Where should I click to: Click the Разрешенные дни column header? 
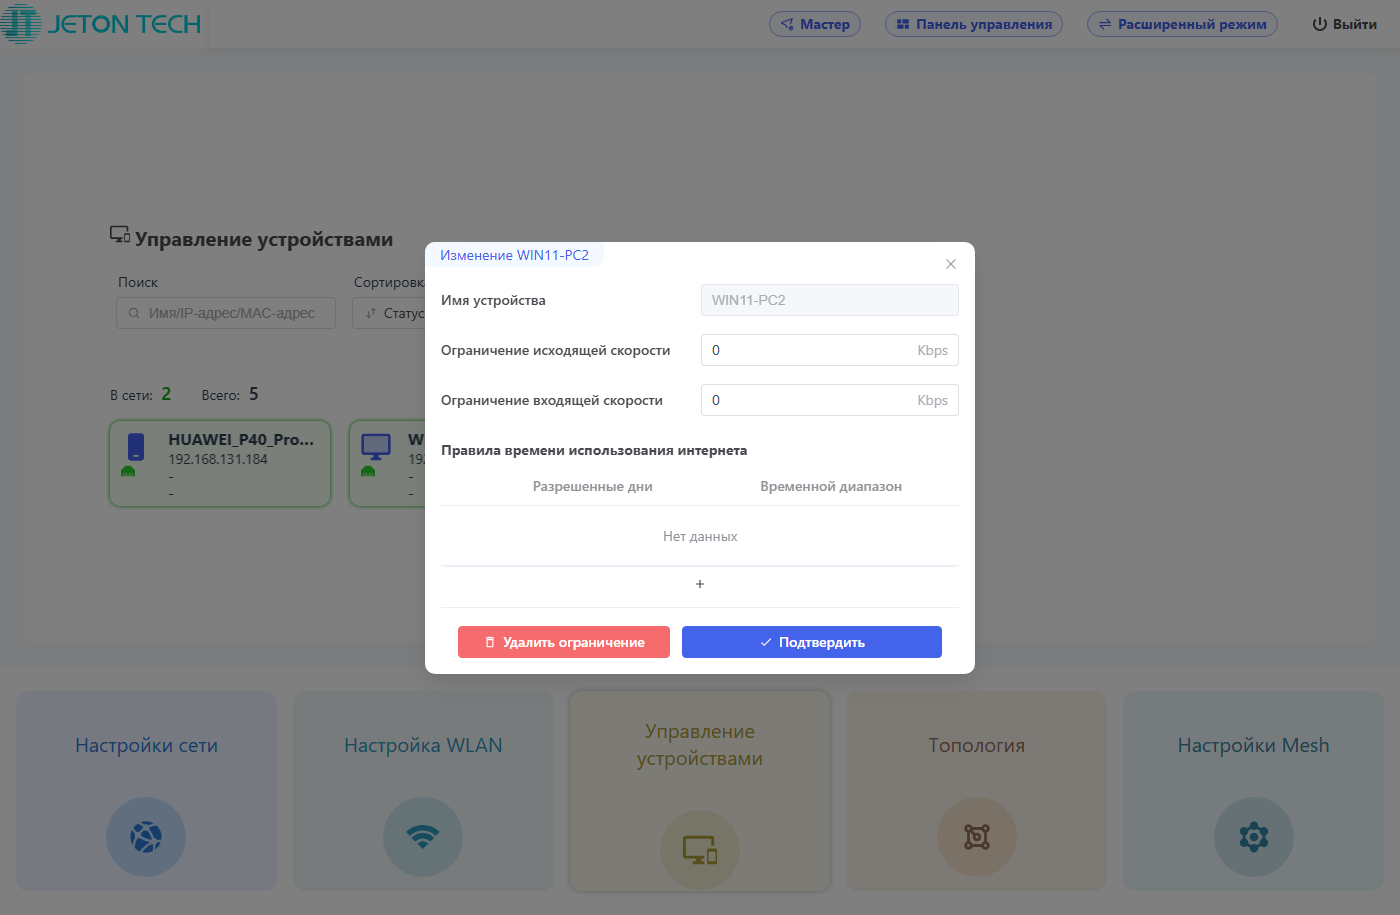click(x=592, y=486)
